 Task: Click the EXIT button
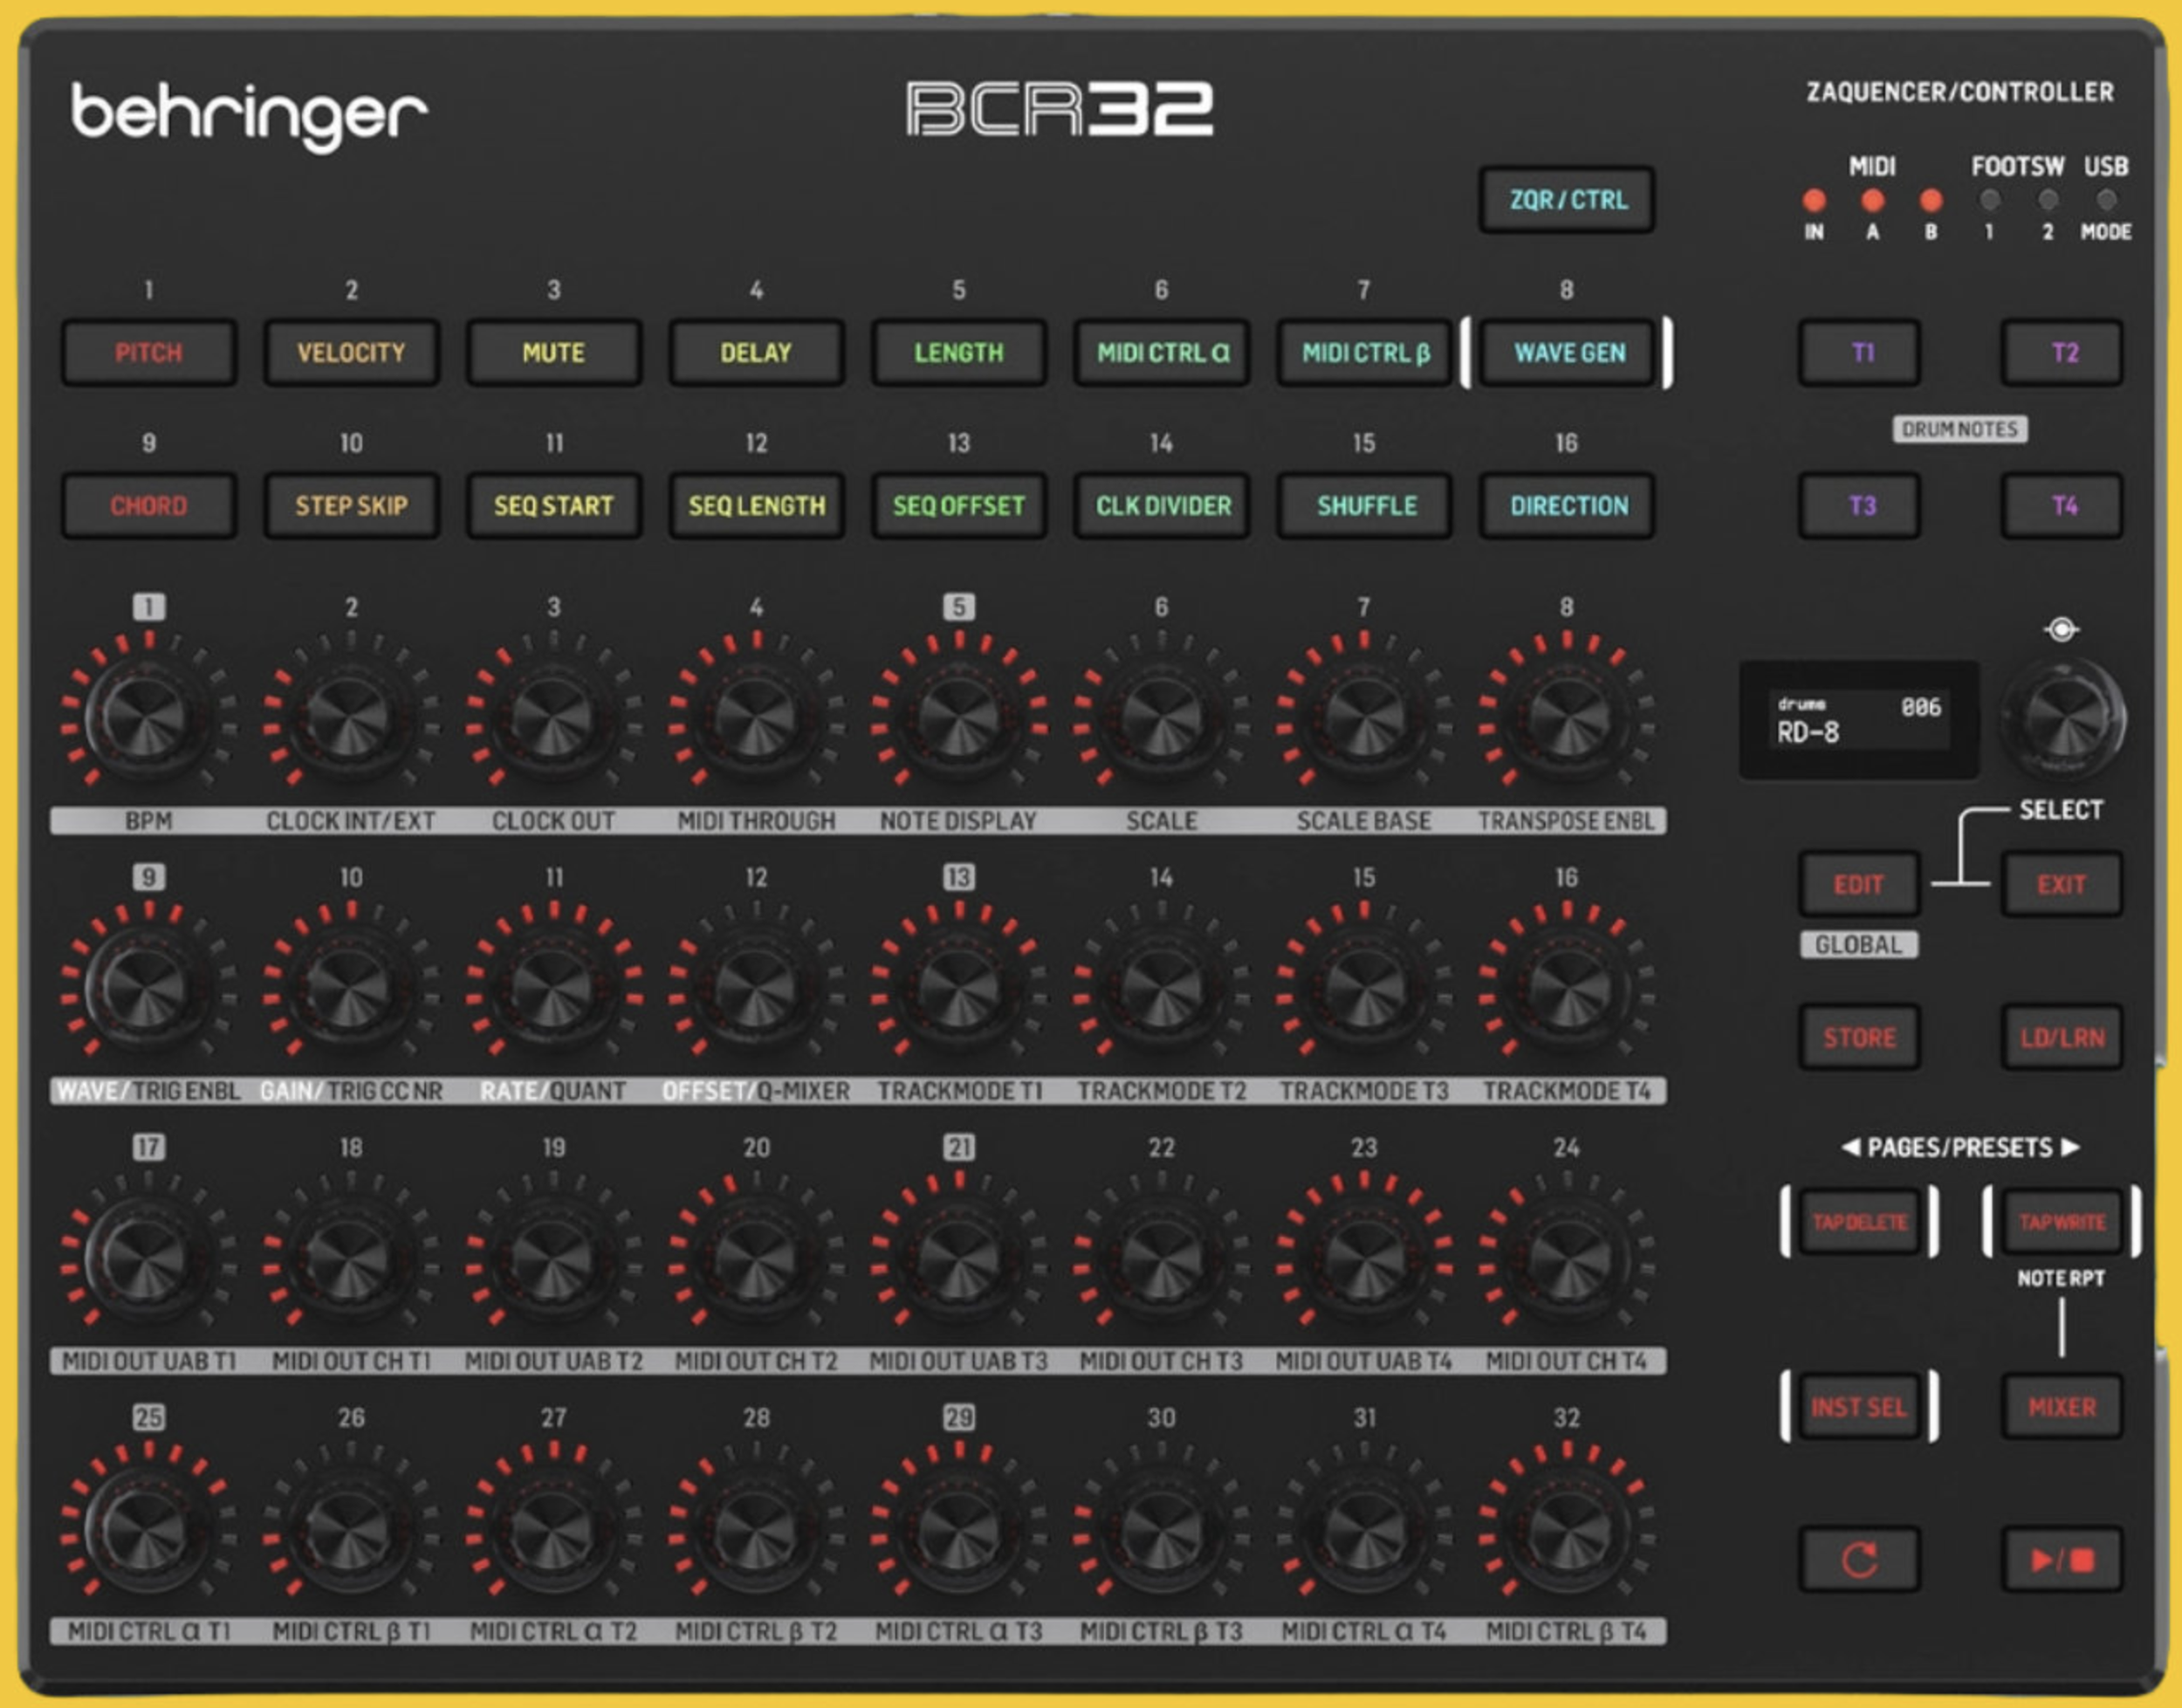[2062, 885]
